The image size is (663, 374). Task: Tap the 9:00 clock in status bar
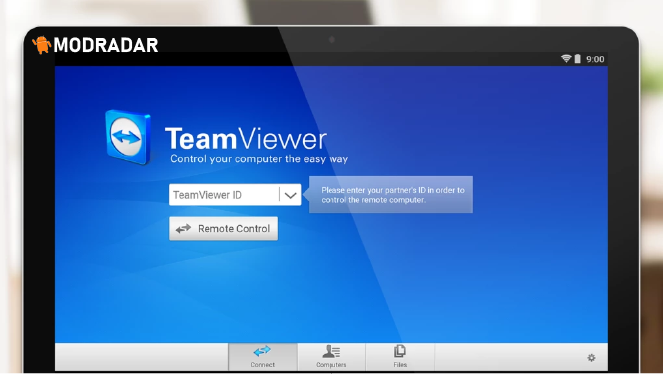tap(595, 59)
